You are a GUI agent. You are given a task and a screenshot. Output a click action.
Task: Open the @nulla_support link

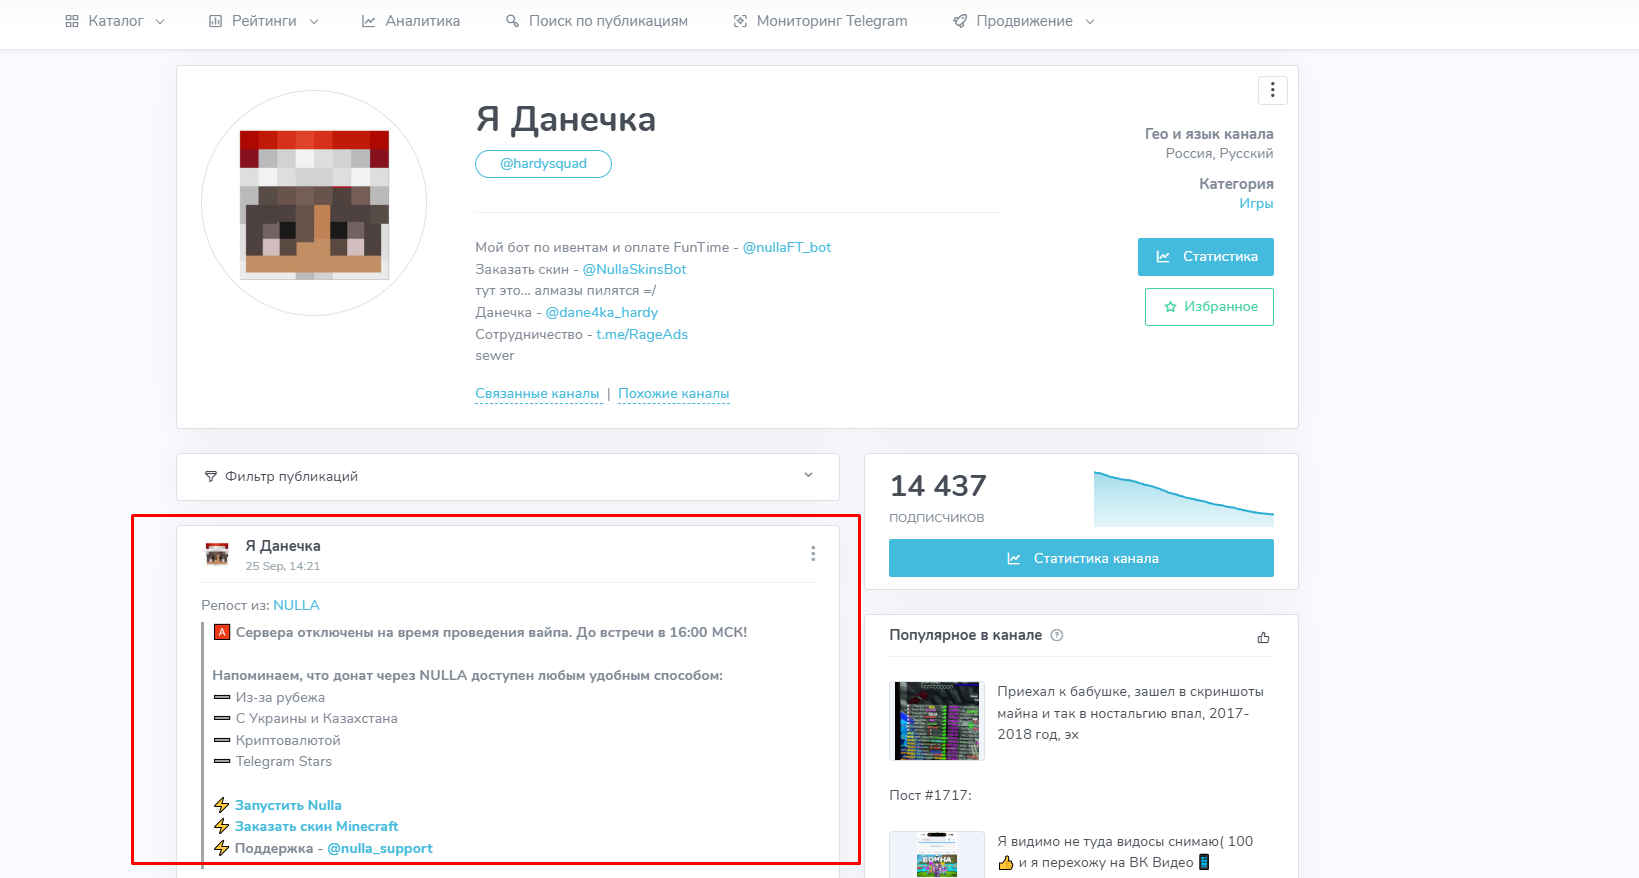click(x=380, y=848)
